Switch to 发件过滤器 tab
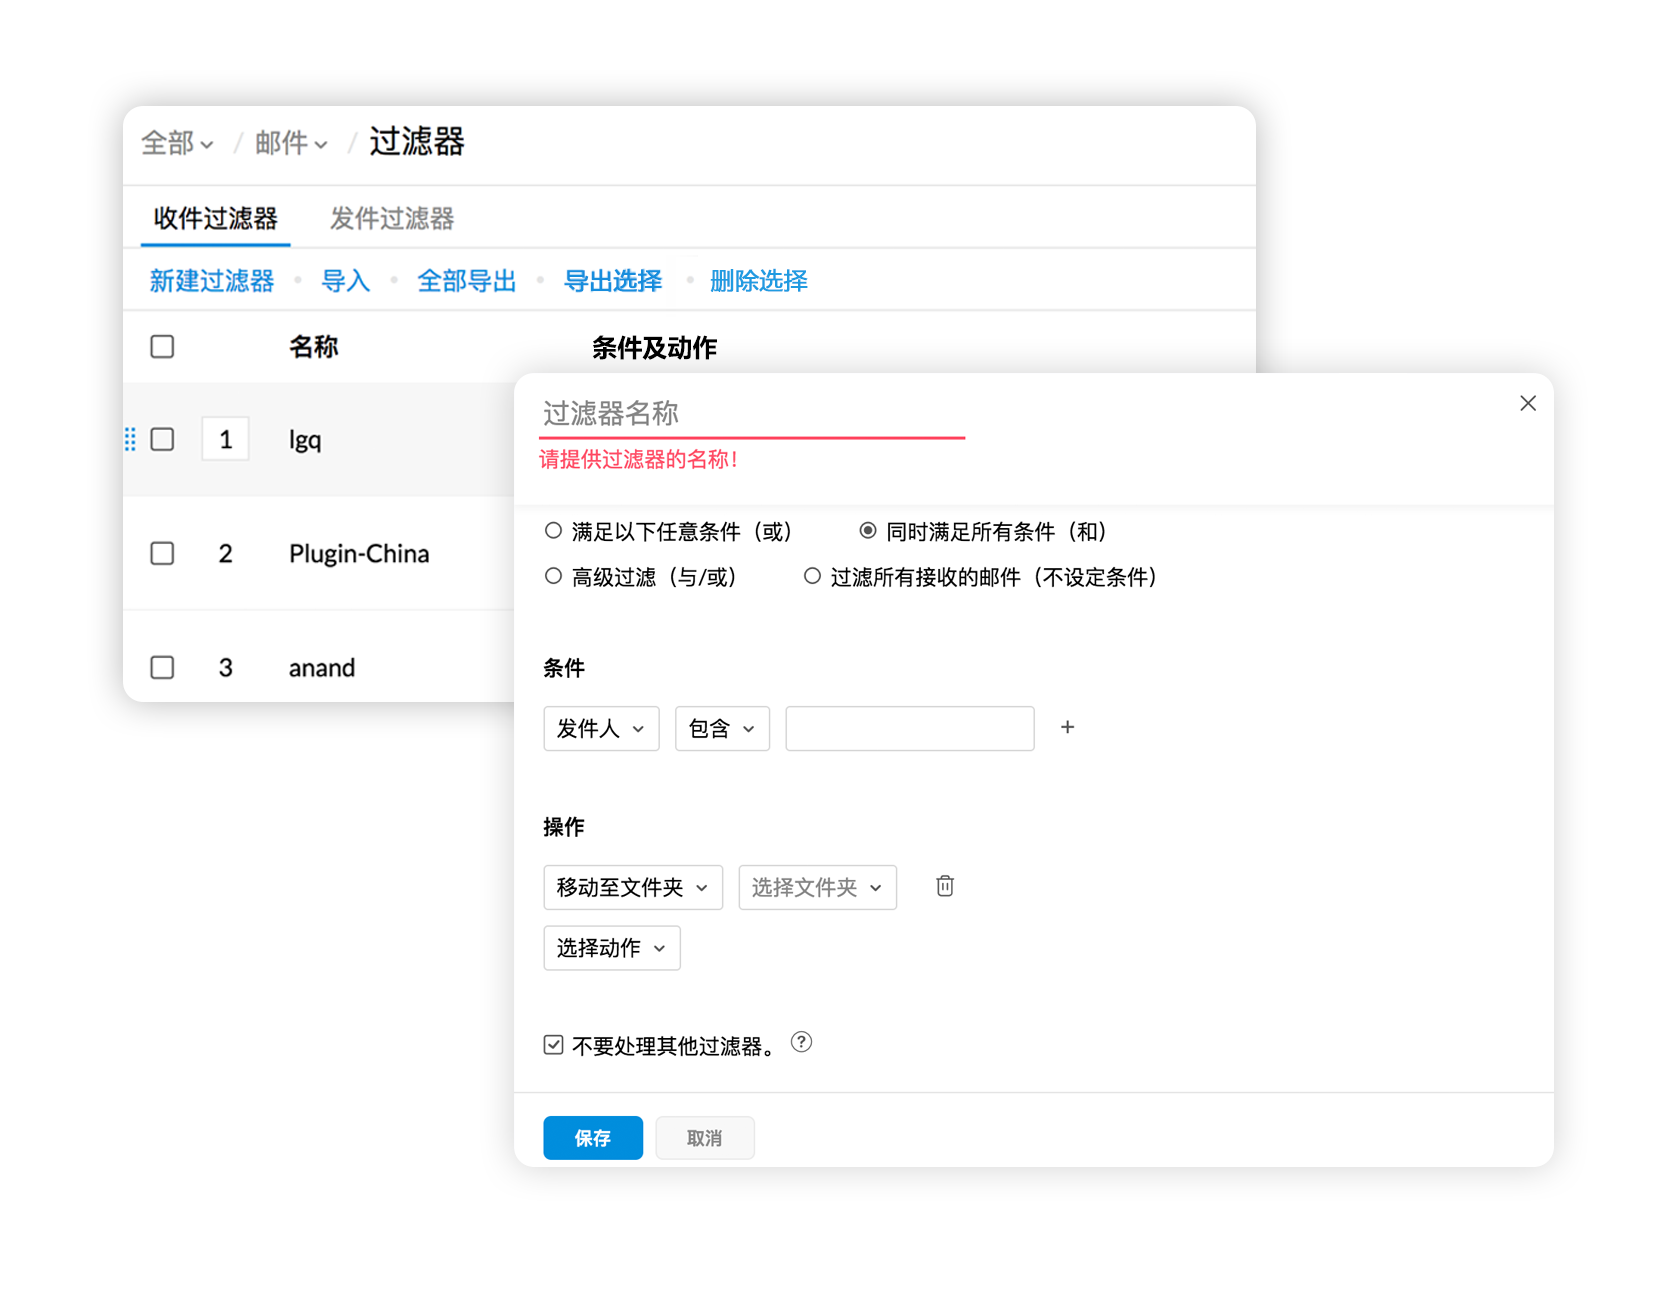This screenshot has width=1665, height=1294. (392, 218)
